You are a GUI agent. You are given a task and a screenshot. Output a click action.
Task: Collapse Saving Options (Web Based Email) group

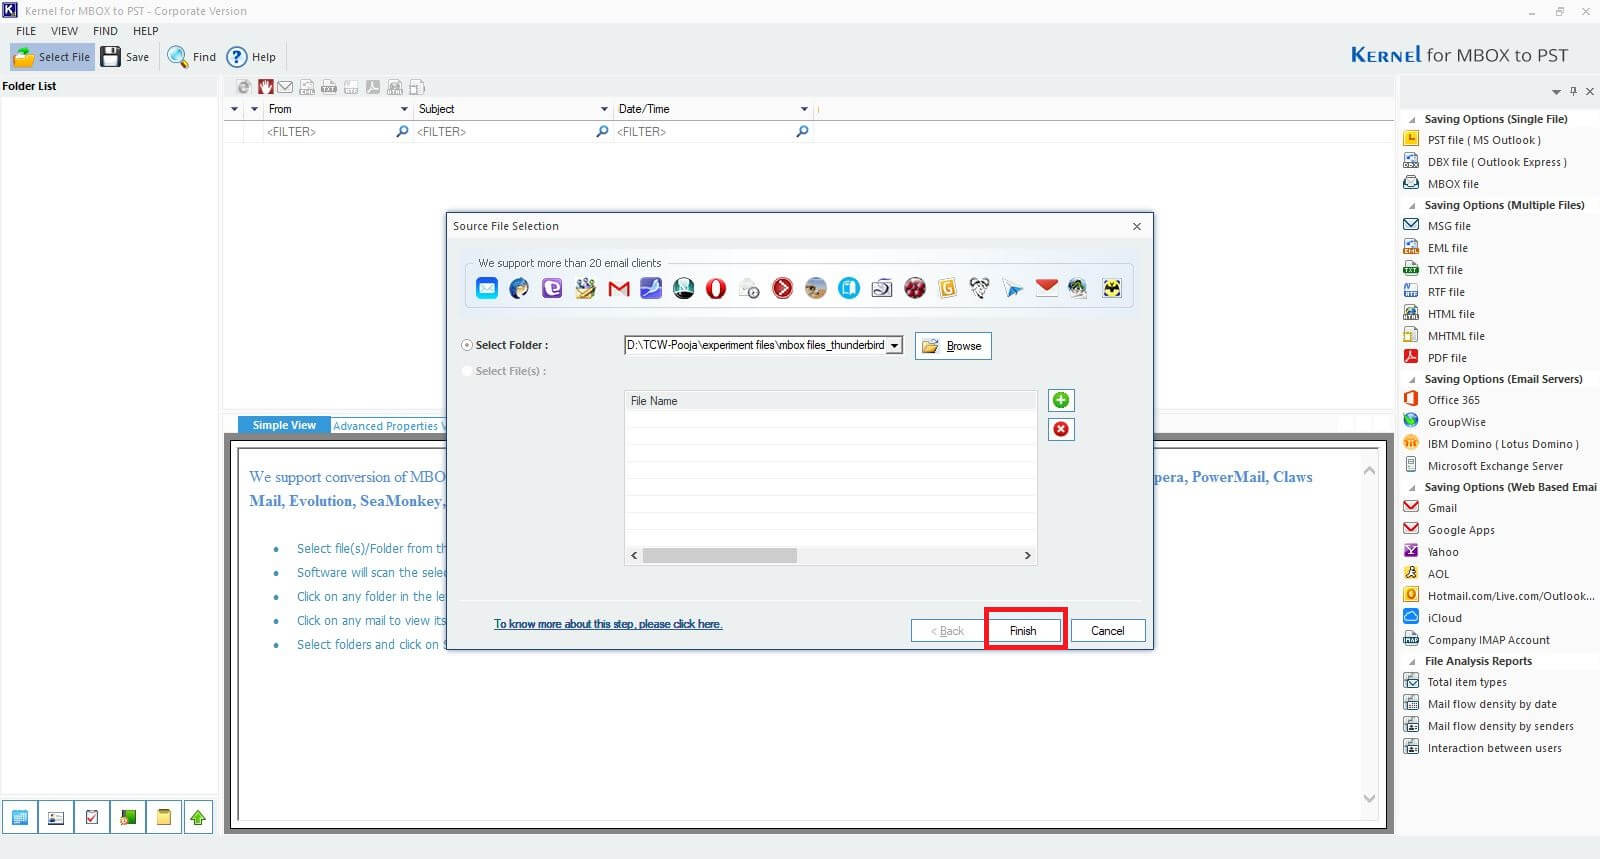pyautogui.click(x=1412, y=487)
